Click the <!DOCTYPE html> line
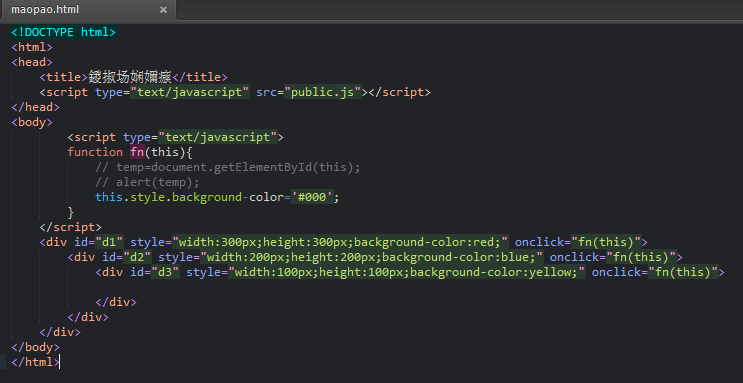The width and height of the screenshot is (743, 383). click(x=63, y=32)
